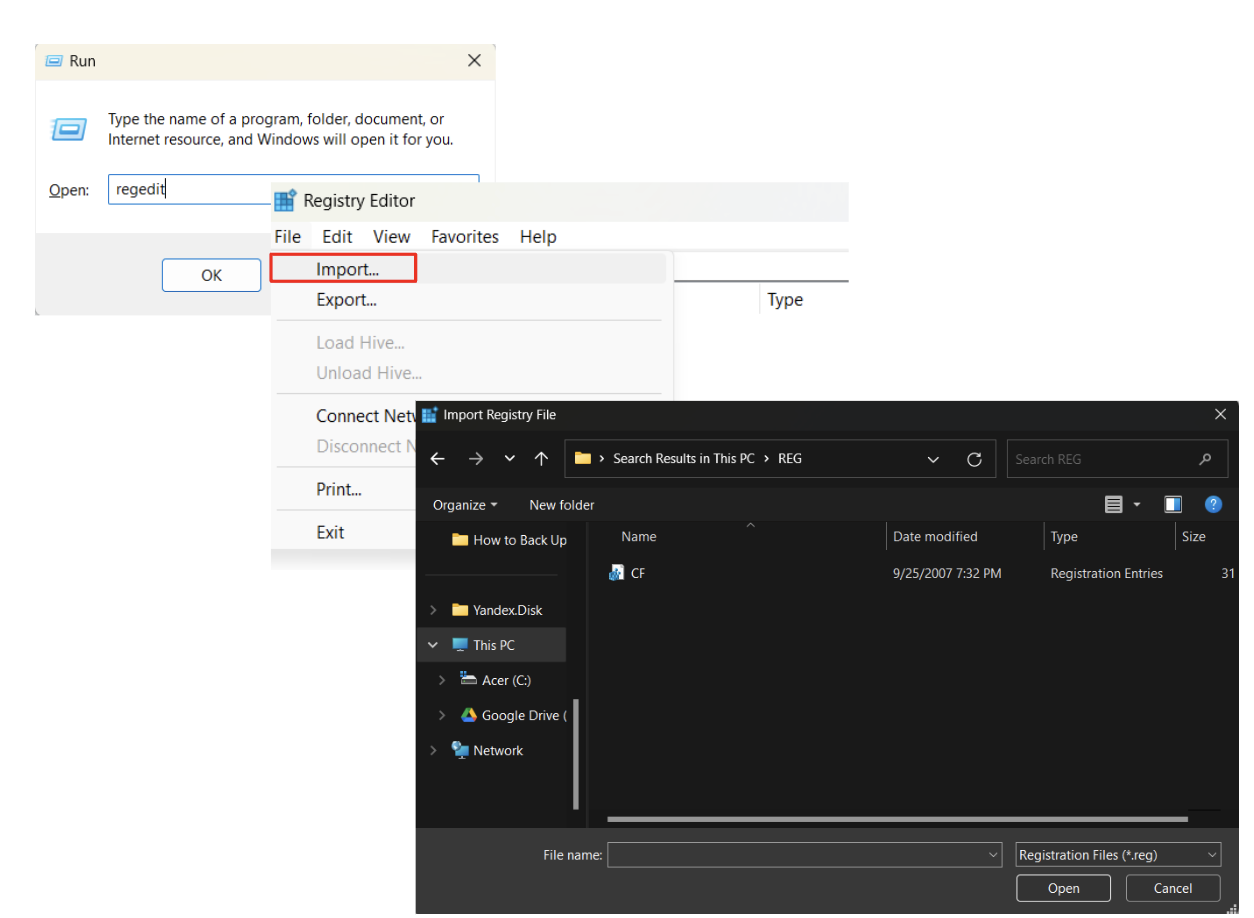
Task: Click OK in the Run dialog
Action: [211, 275]
